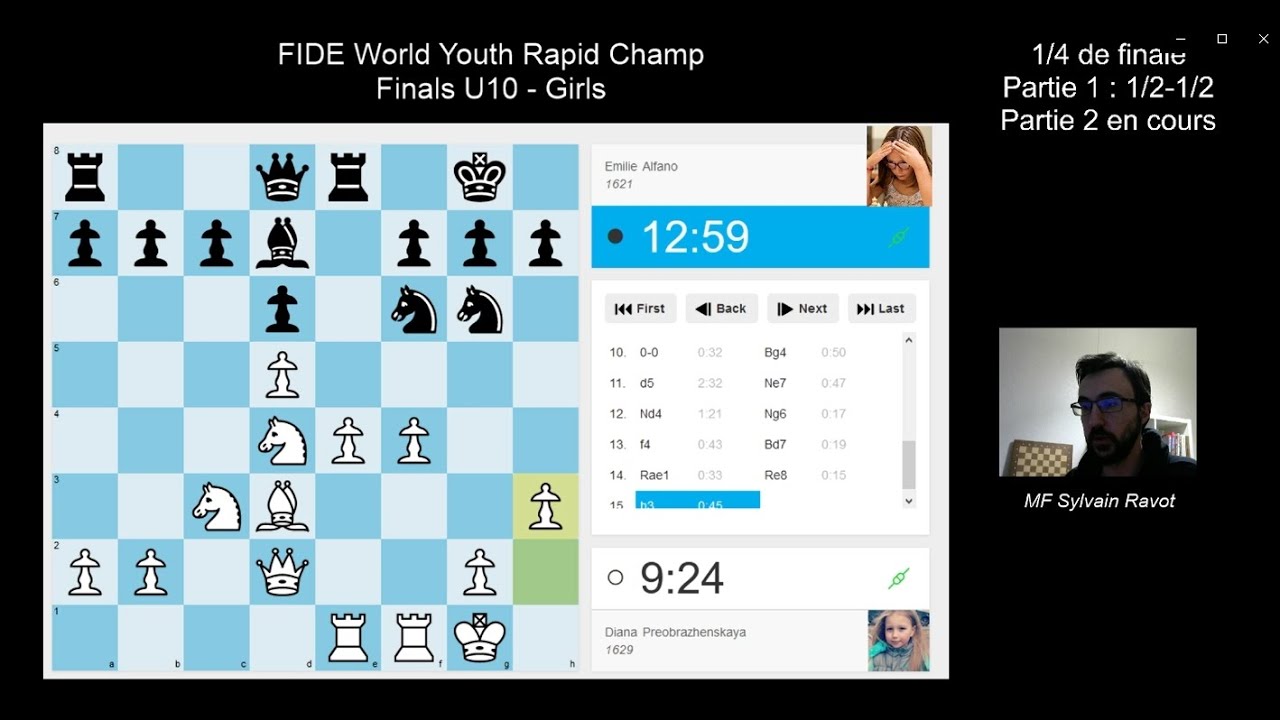
Task: Select highlighted move 15. h3
Action: point(698,500)
